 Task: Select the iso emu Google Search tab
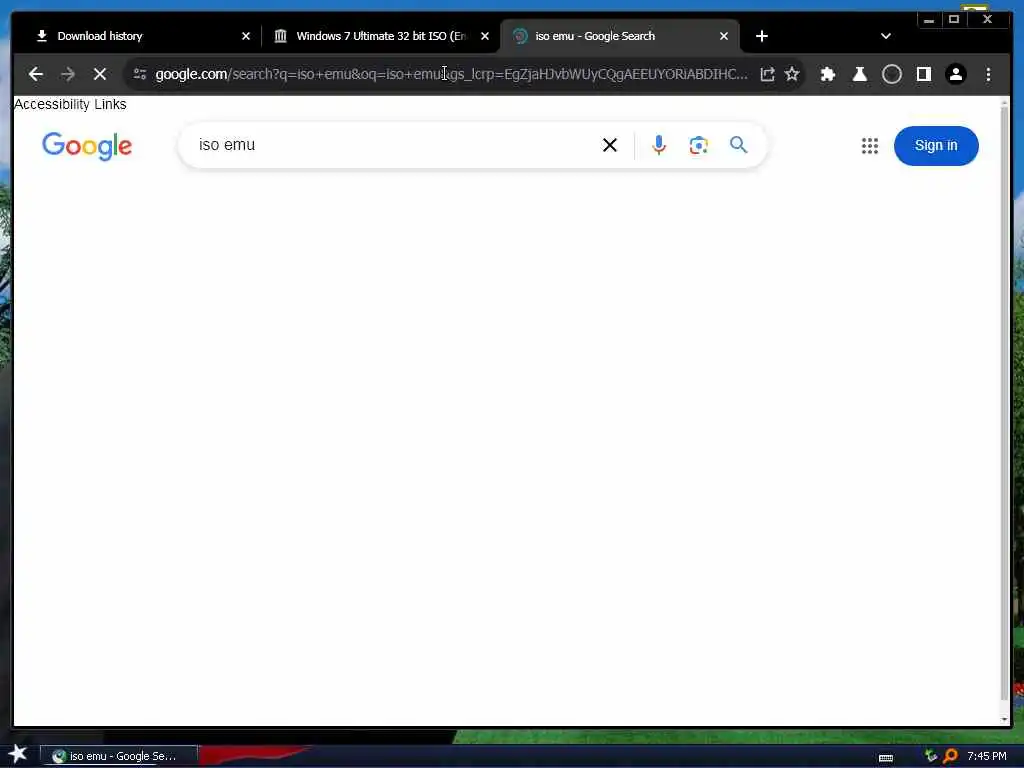(x=619, y=36)
